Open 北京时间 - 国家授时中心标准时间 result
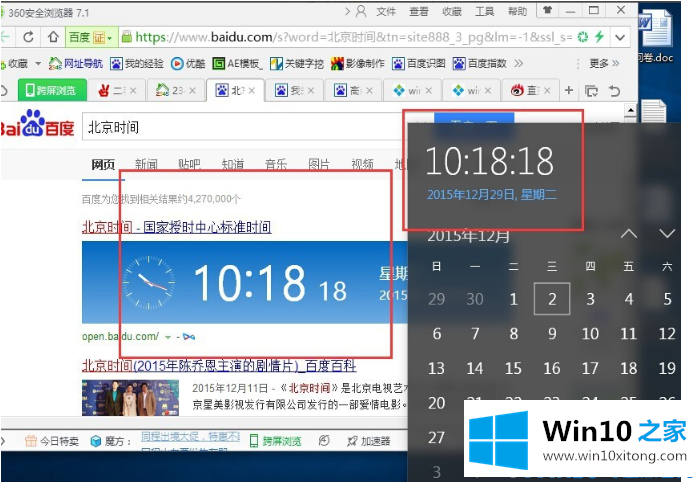The image size is (699, 482). (177, 227)
